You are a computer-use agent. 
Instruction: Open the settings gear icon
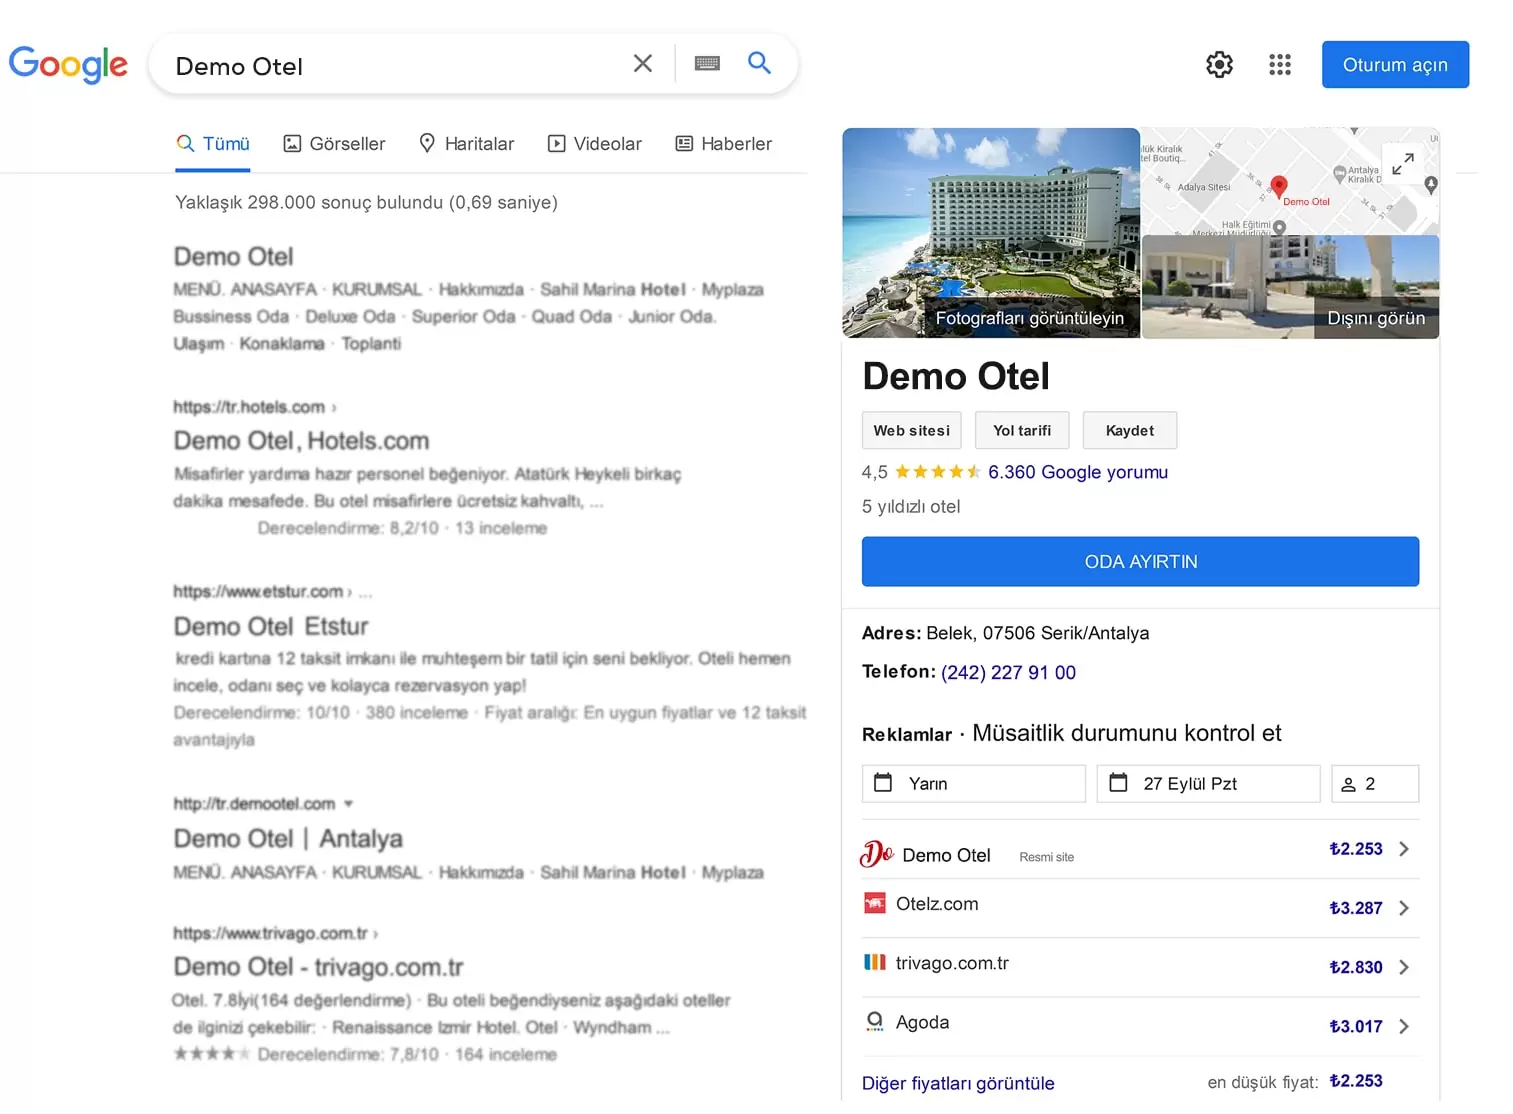coord(1219,65)
